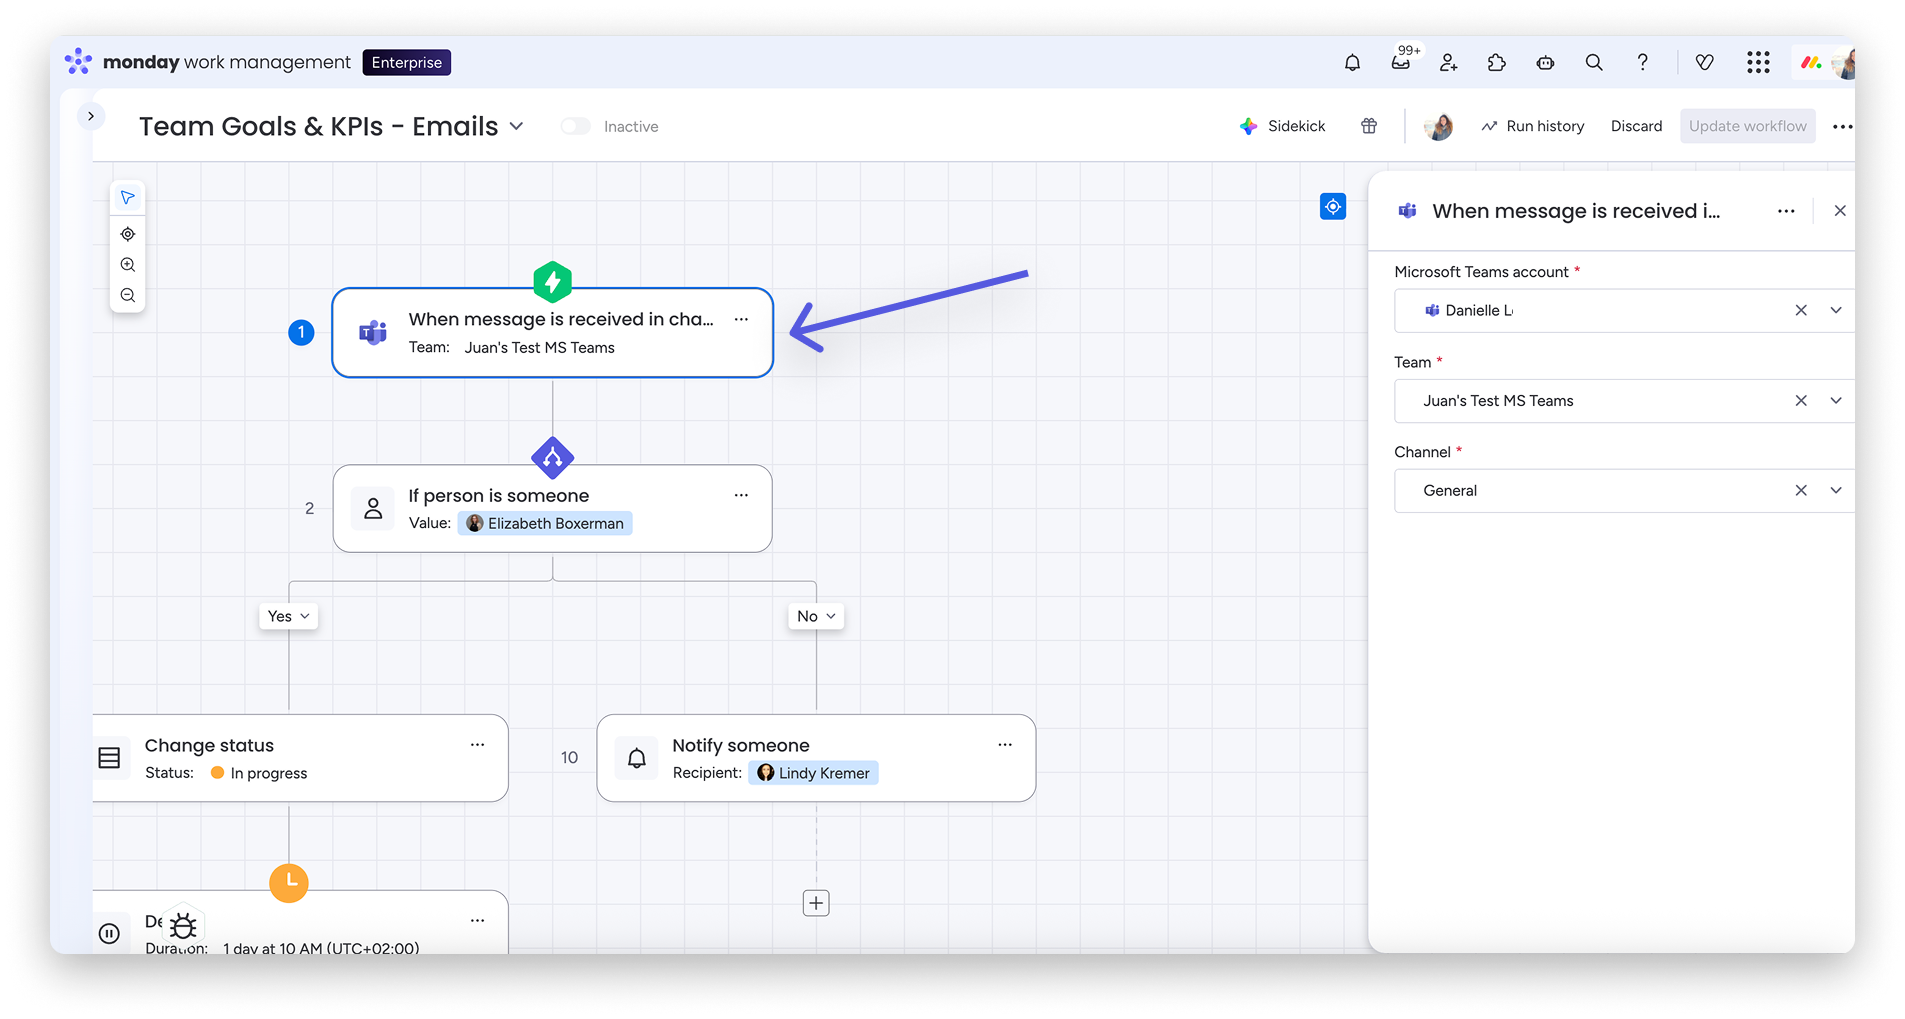The width and height of the screenshot is (1905, 1019).
Task: Add a step under Notify someone
Action: [816, 903]
